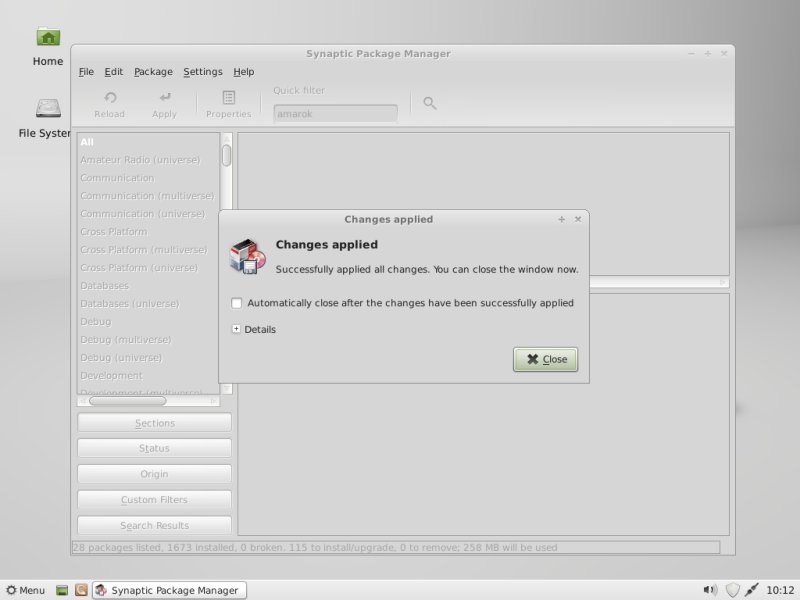Click the magnifier Search icon
800x600 pixels.
pyautogui.click(x=430, y=104)
